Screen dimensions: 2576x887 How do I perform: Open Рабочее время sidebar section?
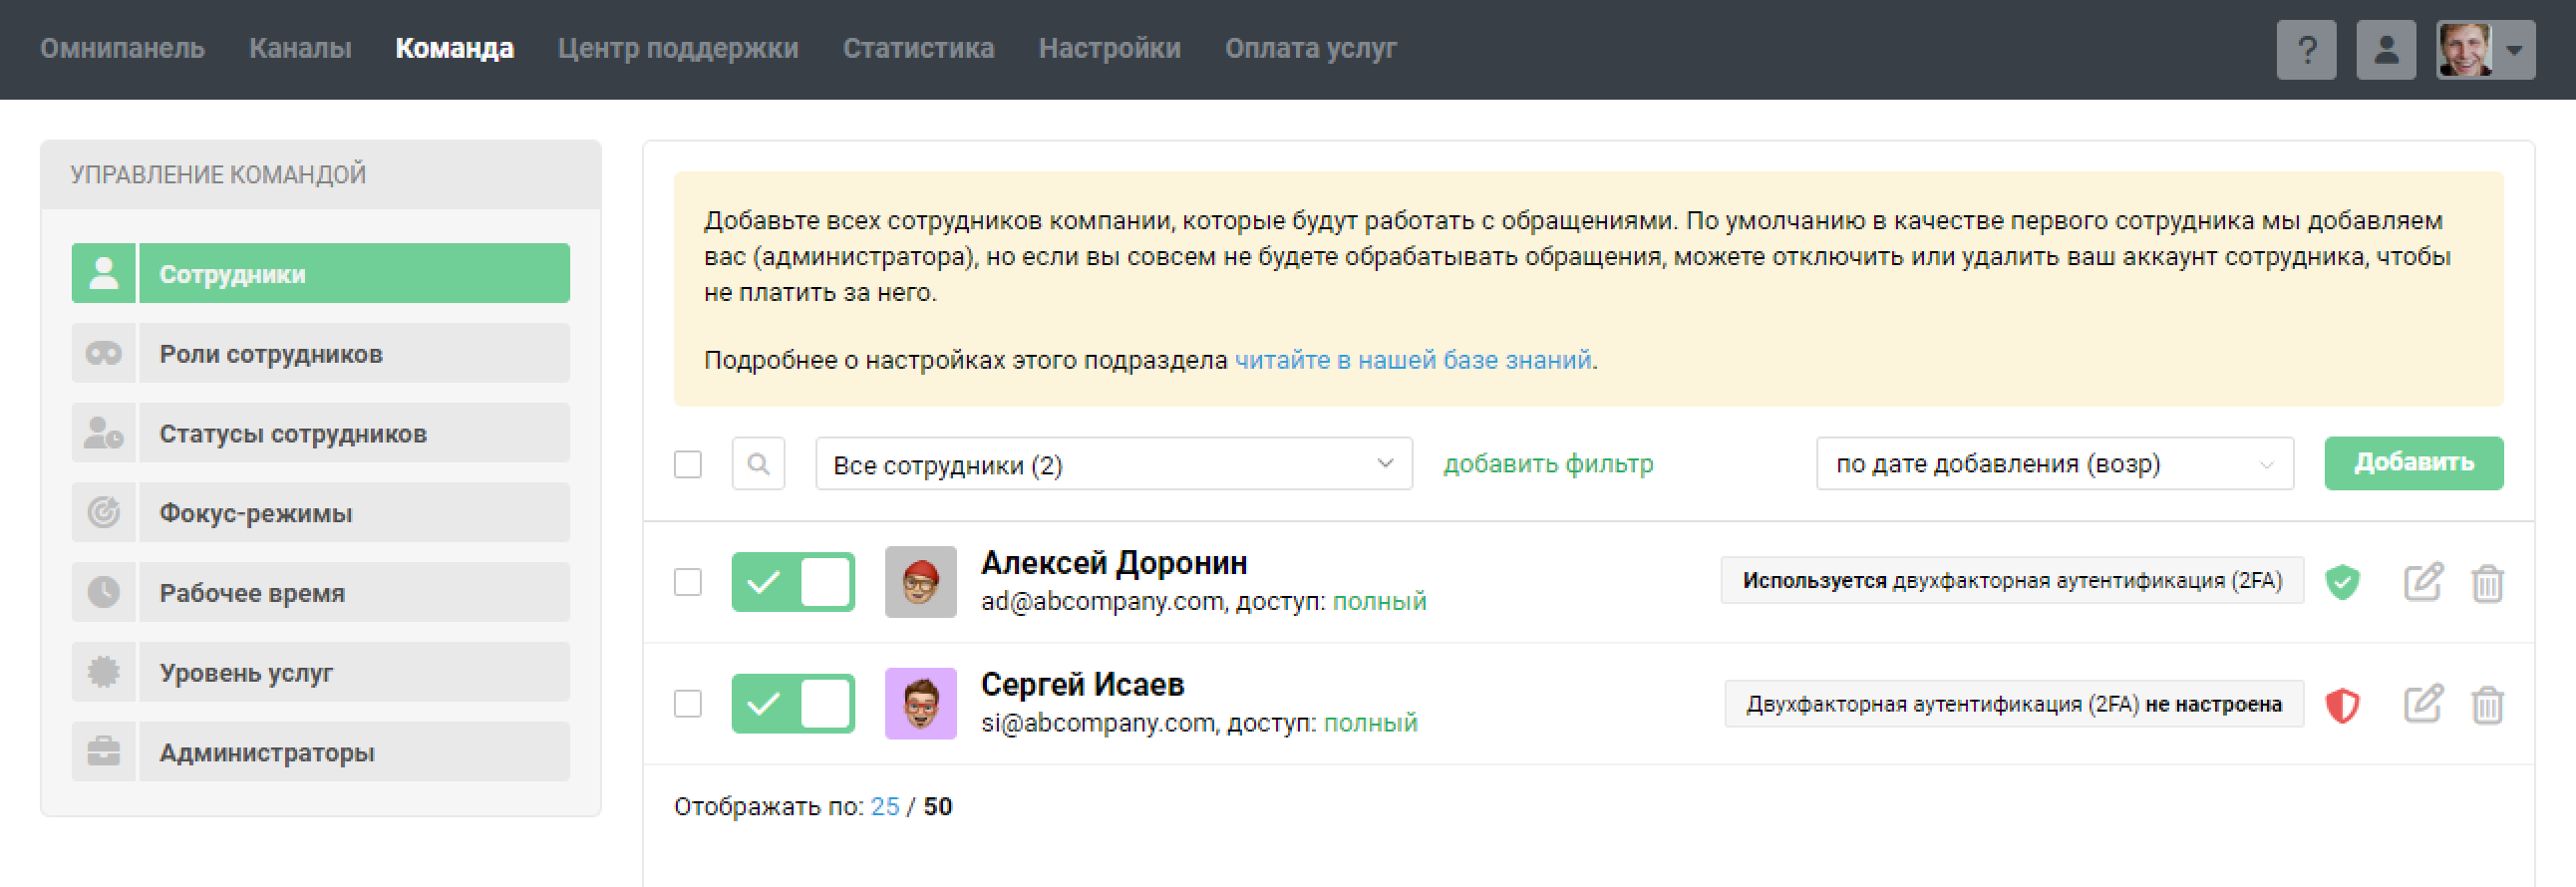(354, 593)
